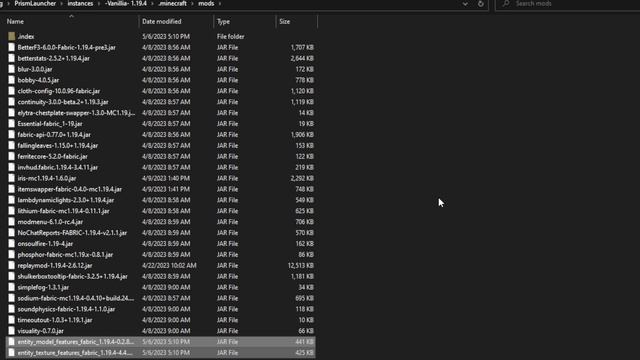This screenshot has height=360, width=640.
Task: Select simplefog-1.3.1.jar file name
Action: click(x=43, y=287)
